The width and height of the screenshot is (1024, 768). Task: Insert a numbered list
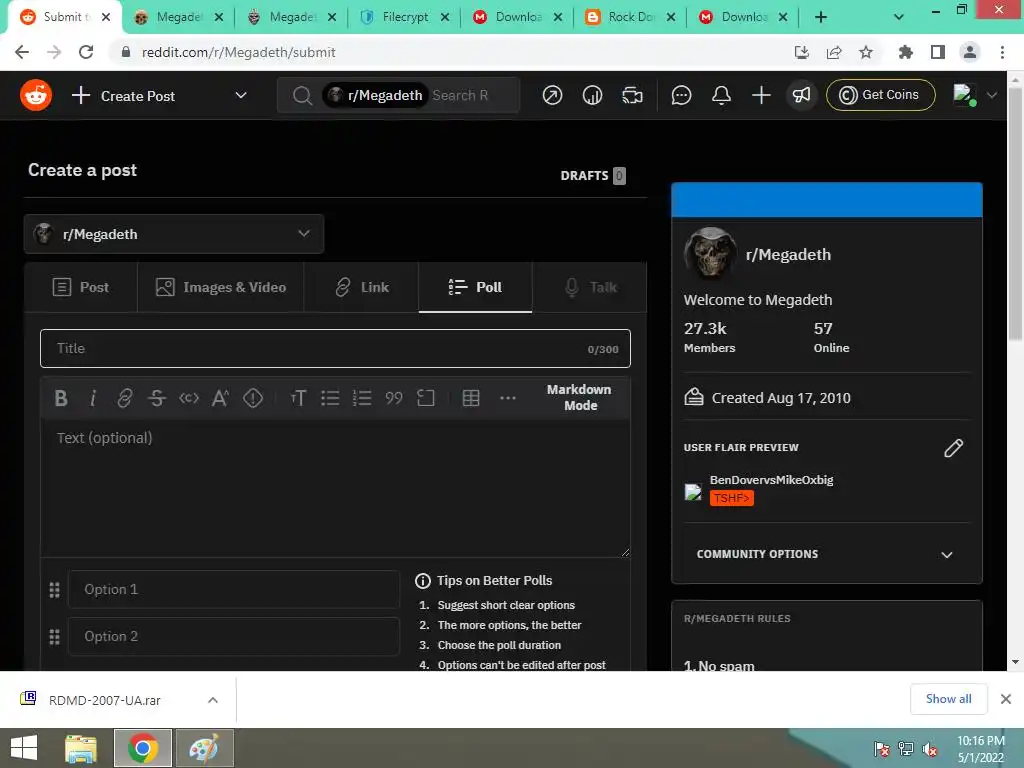click(362, 398)
